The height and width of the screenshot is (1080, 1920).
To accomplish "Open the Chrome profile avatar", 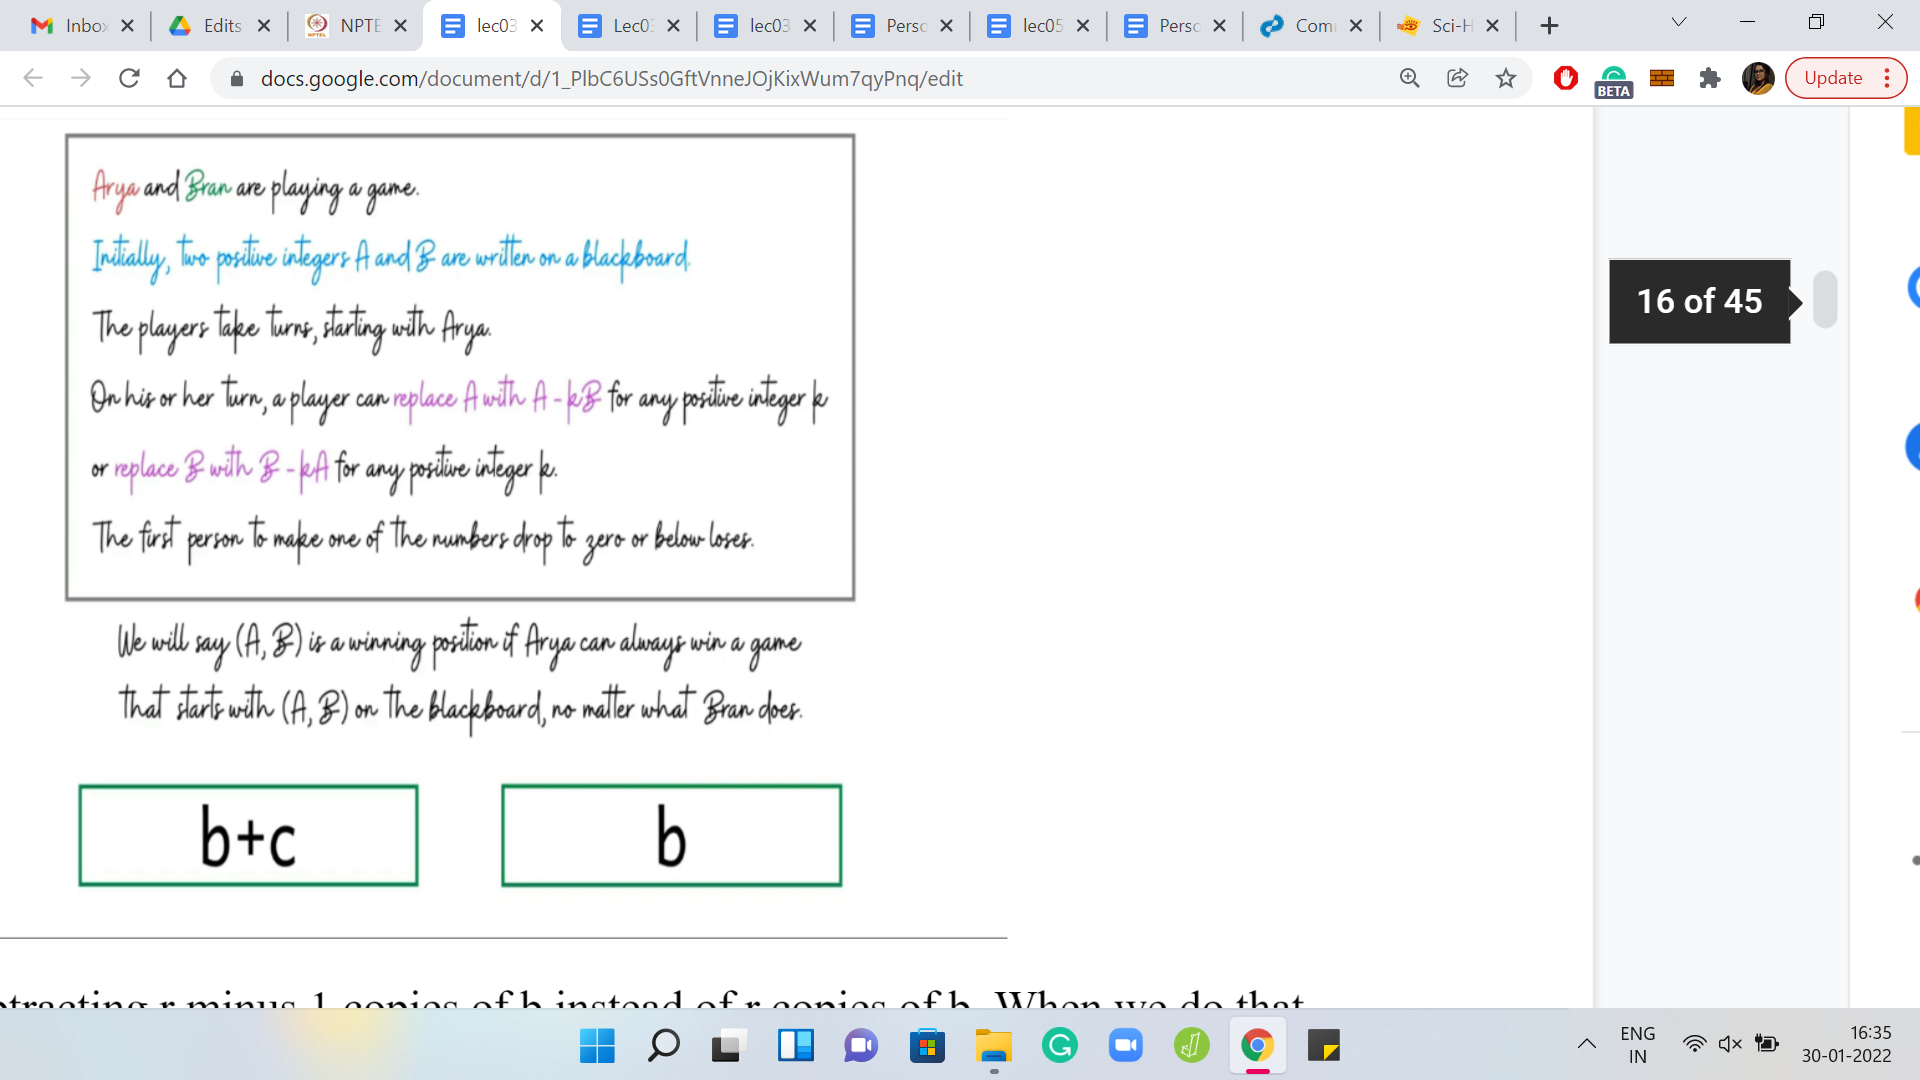I will click(x=1757, y=78).
